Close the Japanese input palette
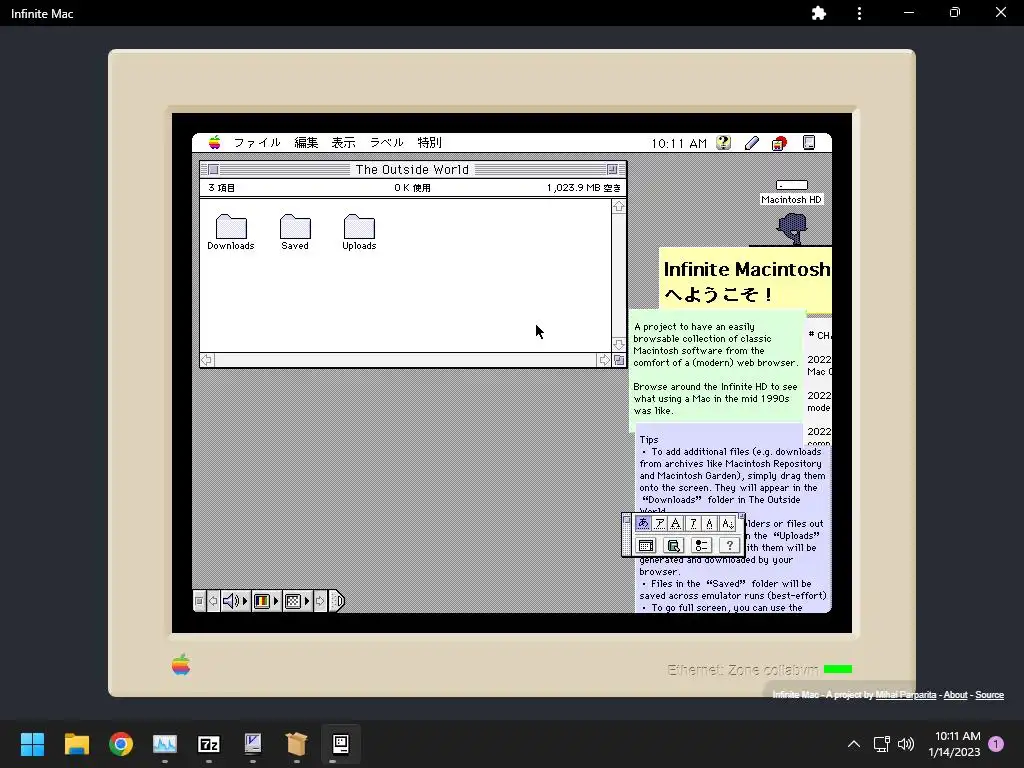 tap(627, 520)
